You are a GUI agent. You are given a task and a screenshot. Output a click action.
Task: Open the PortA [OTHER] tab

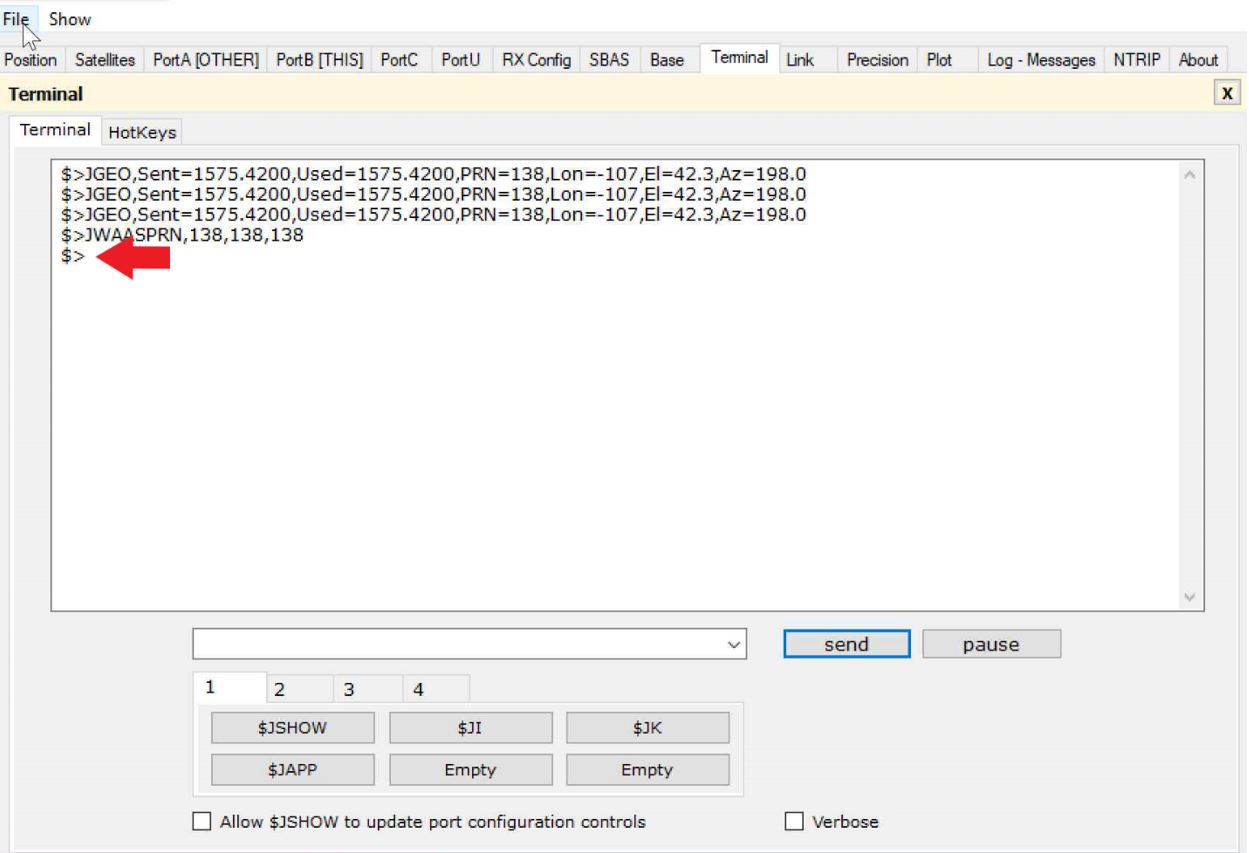click(x=206, y=60)
